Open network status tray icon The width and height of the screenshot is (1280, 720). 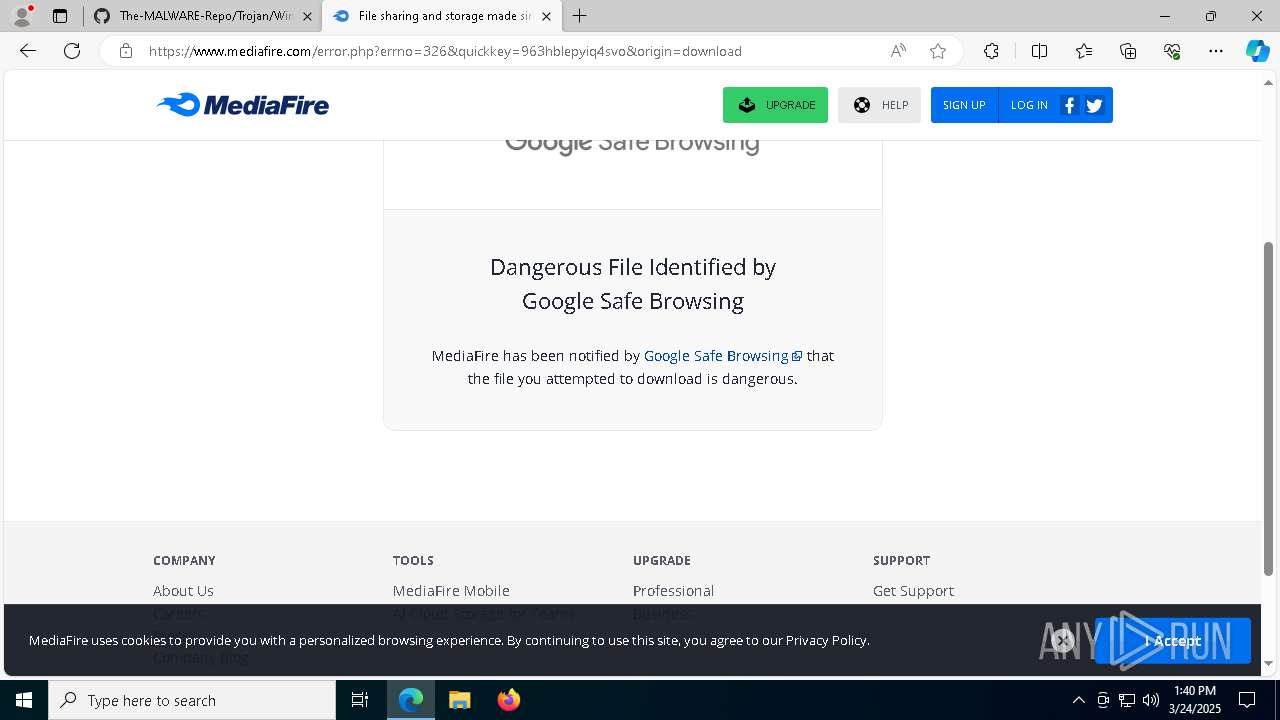(x=1127, y=700)
